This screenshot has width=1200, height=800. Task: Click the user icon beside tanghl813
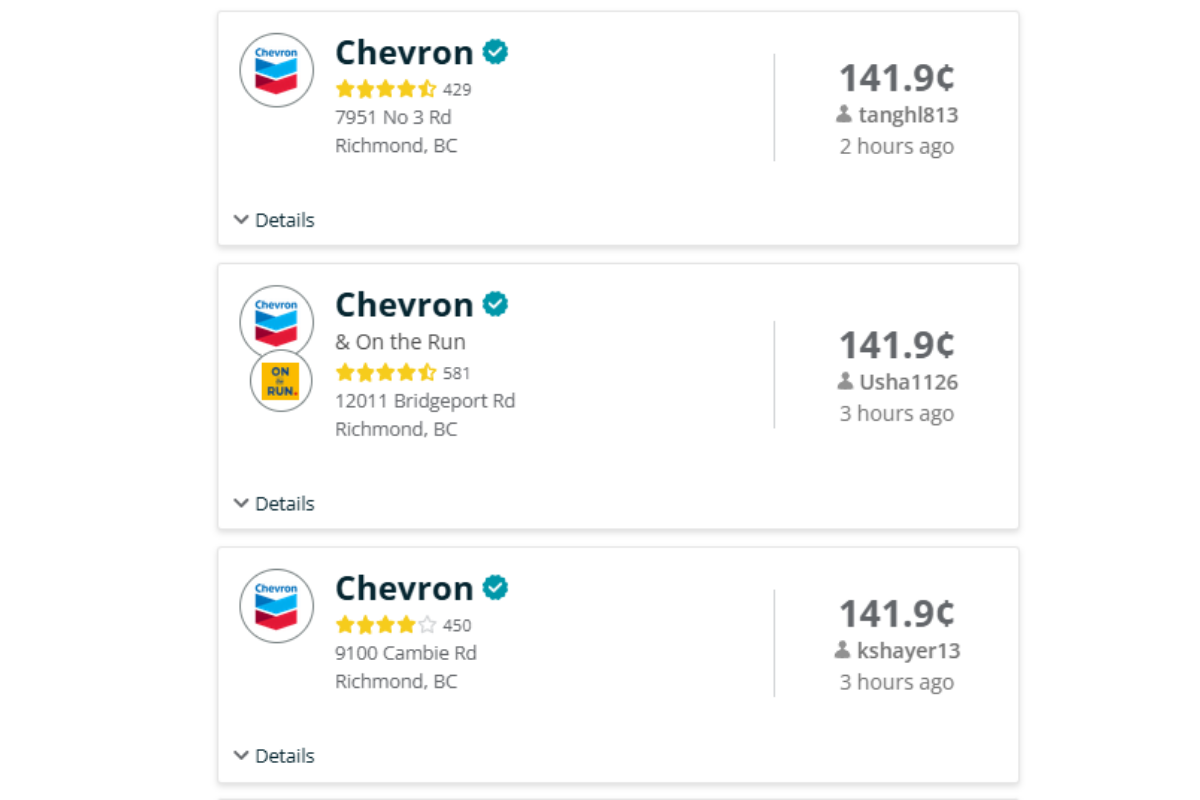845,114
